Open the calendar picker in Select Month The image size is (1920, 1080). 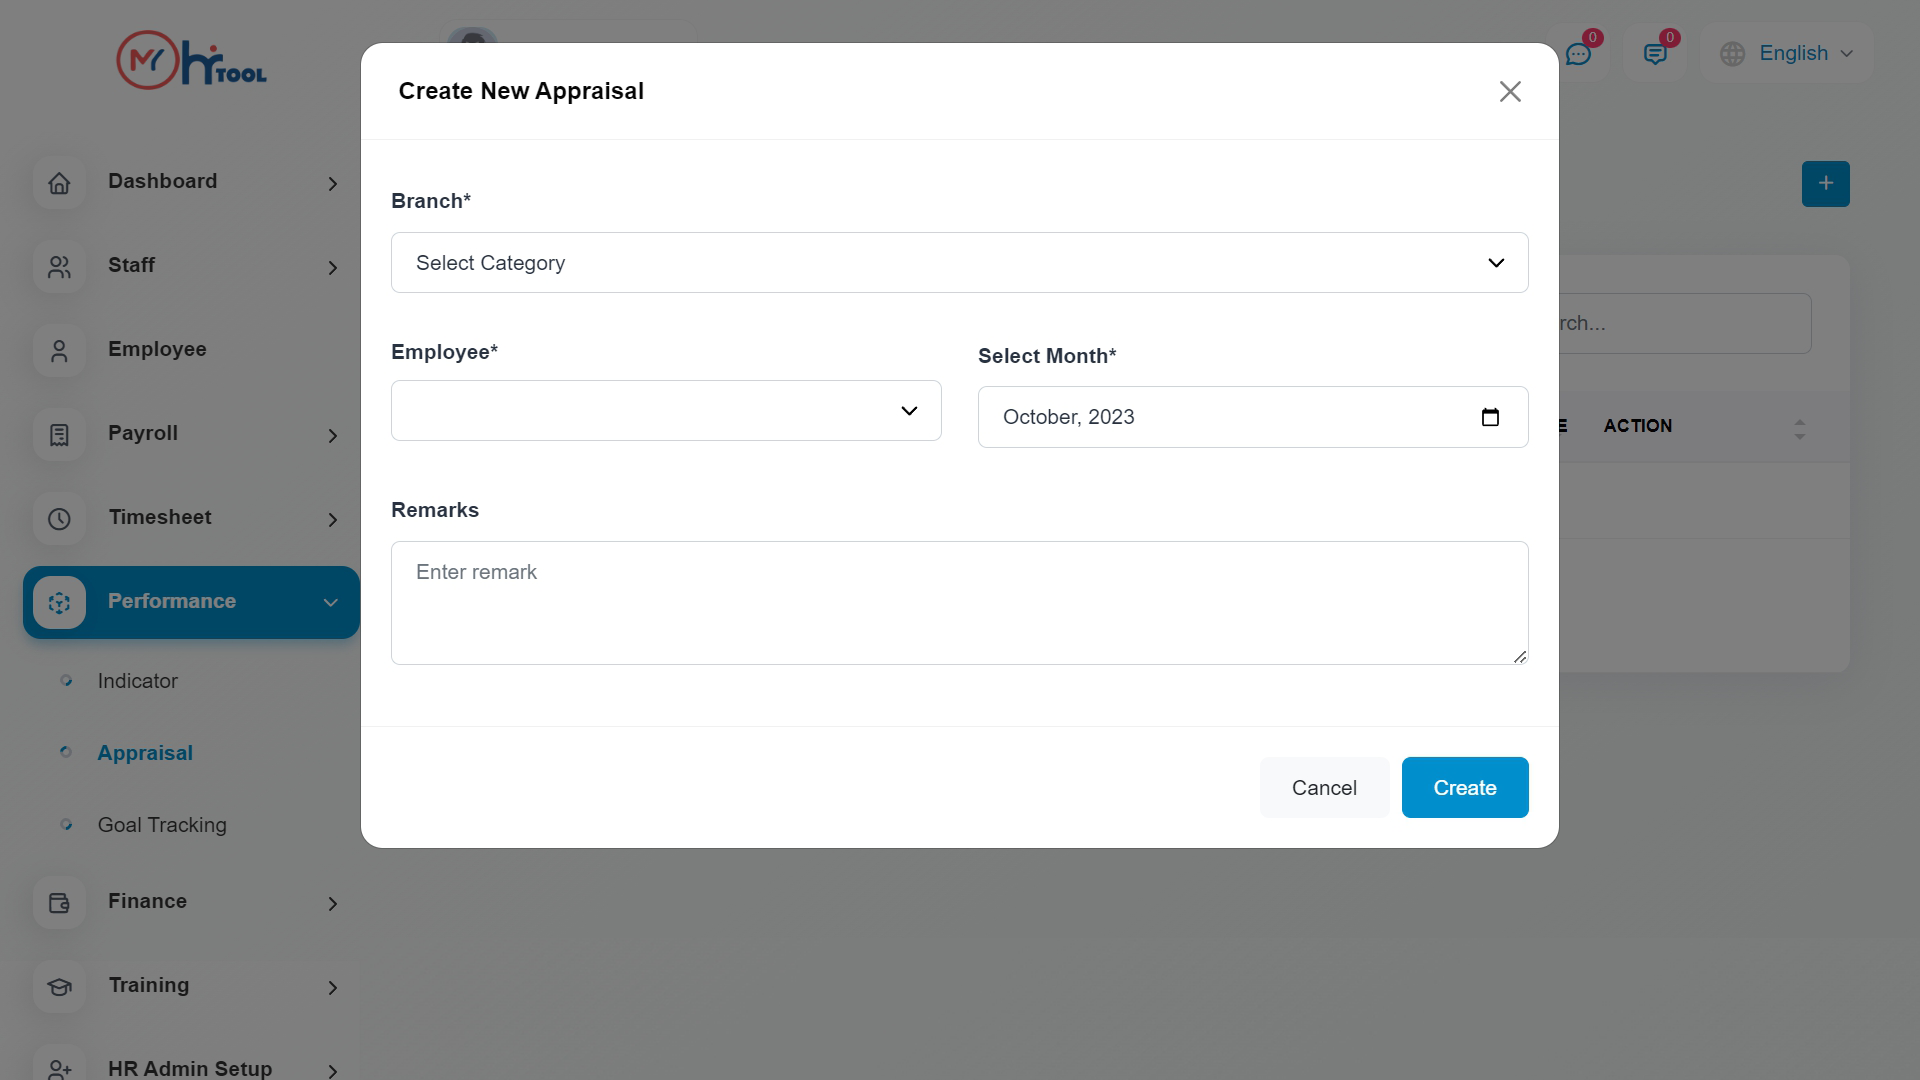[1489, 417]
